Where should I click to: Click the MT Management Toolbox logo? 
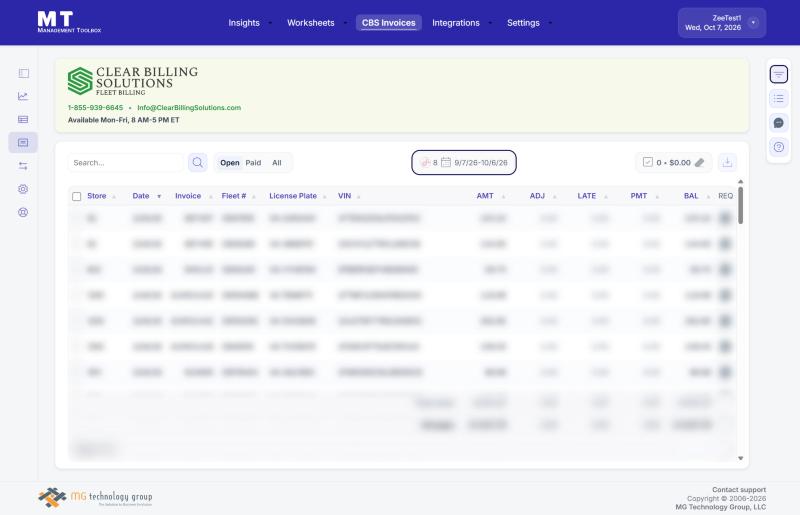click(69, 22)
